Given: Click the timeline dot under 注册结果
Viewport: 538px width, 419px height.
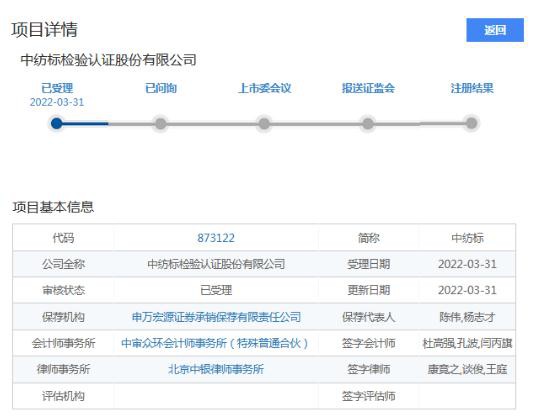Looking at the screenshot, I should [471, 123].
